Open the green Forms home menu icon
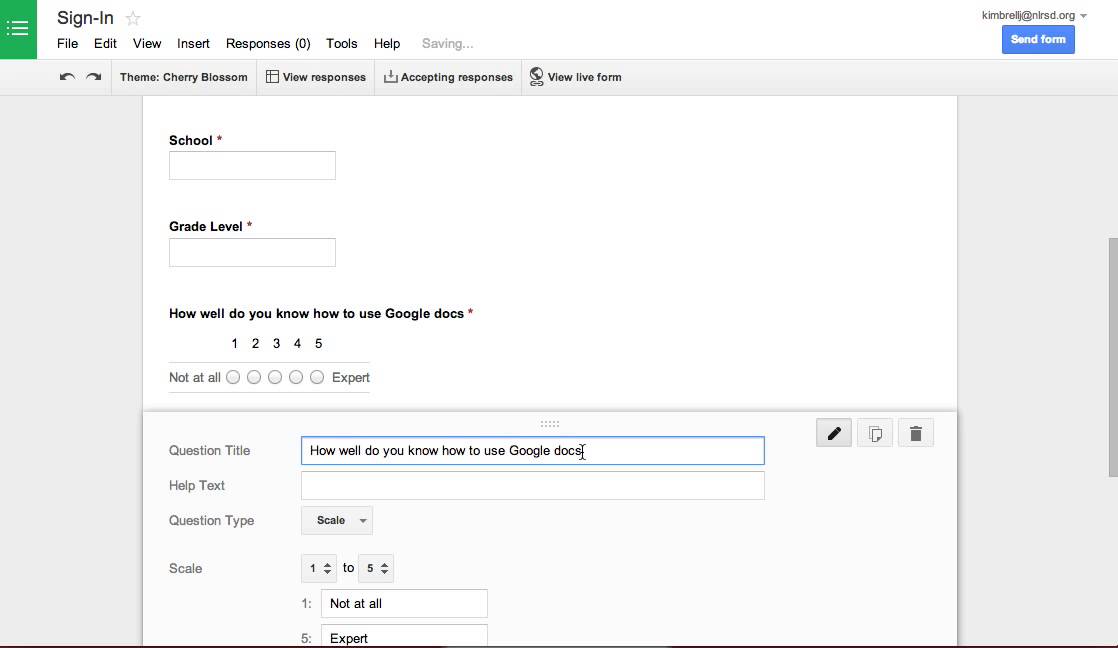The width and height of the screenshot is (1118, 648). (18, 29)
